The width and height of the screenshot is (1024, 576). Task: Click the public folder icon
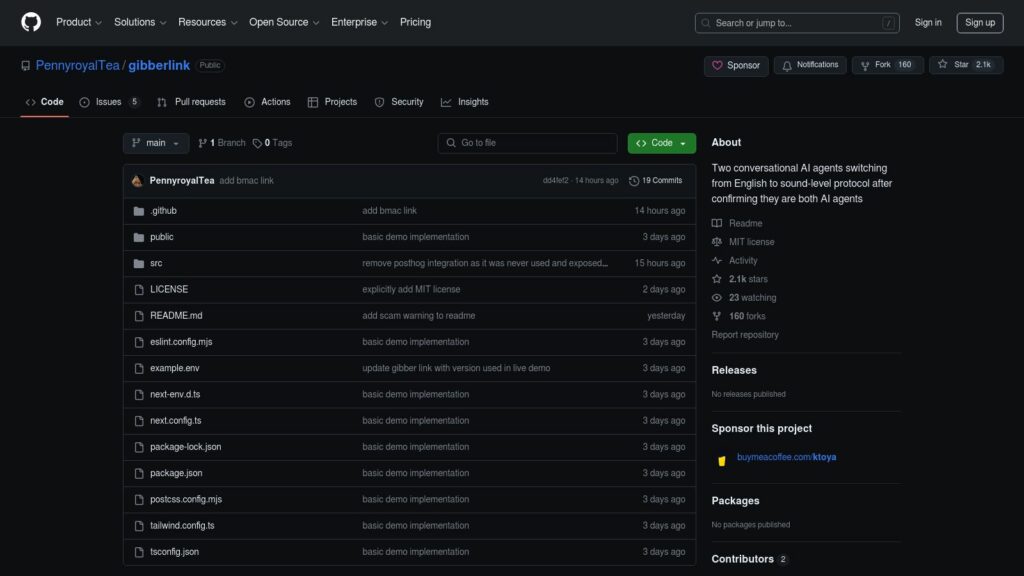(138, 237)
